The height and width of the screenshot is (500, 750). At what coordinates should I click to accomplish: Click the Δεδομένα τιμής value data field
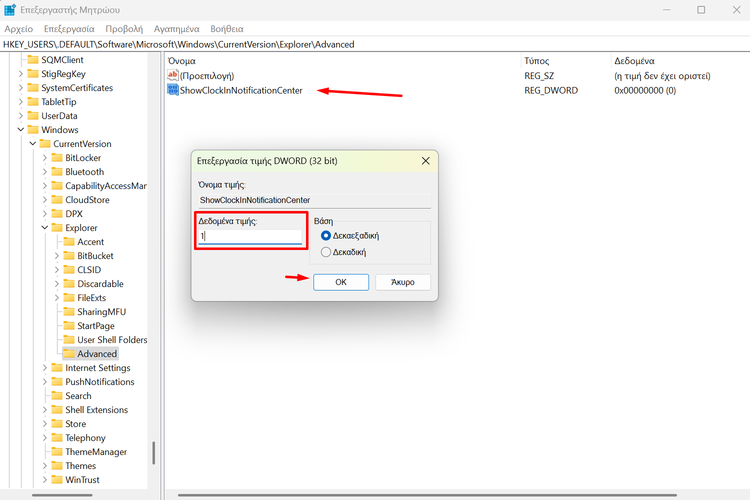point(250,236)
